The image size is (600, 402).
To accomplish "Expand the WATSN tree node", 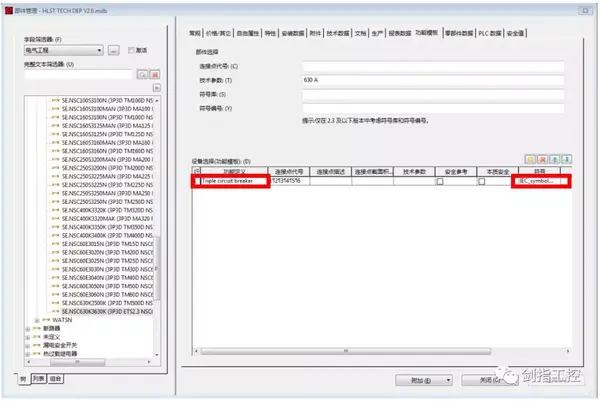I will tap(37, 320).
